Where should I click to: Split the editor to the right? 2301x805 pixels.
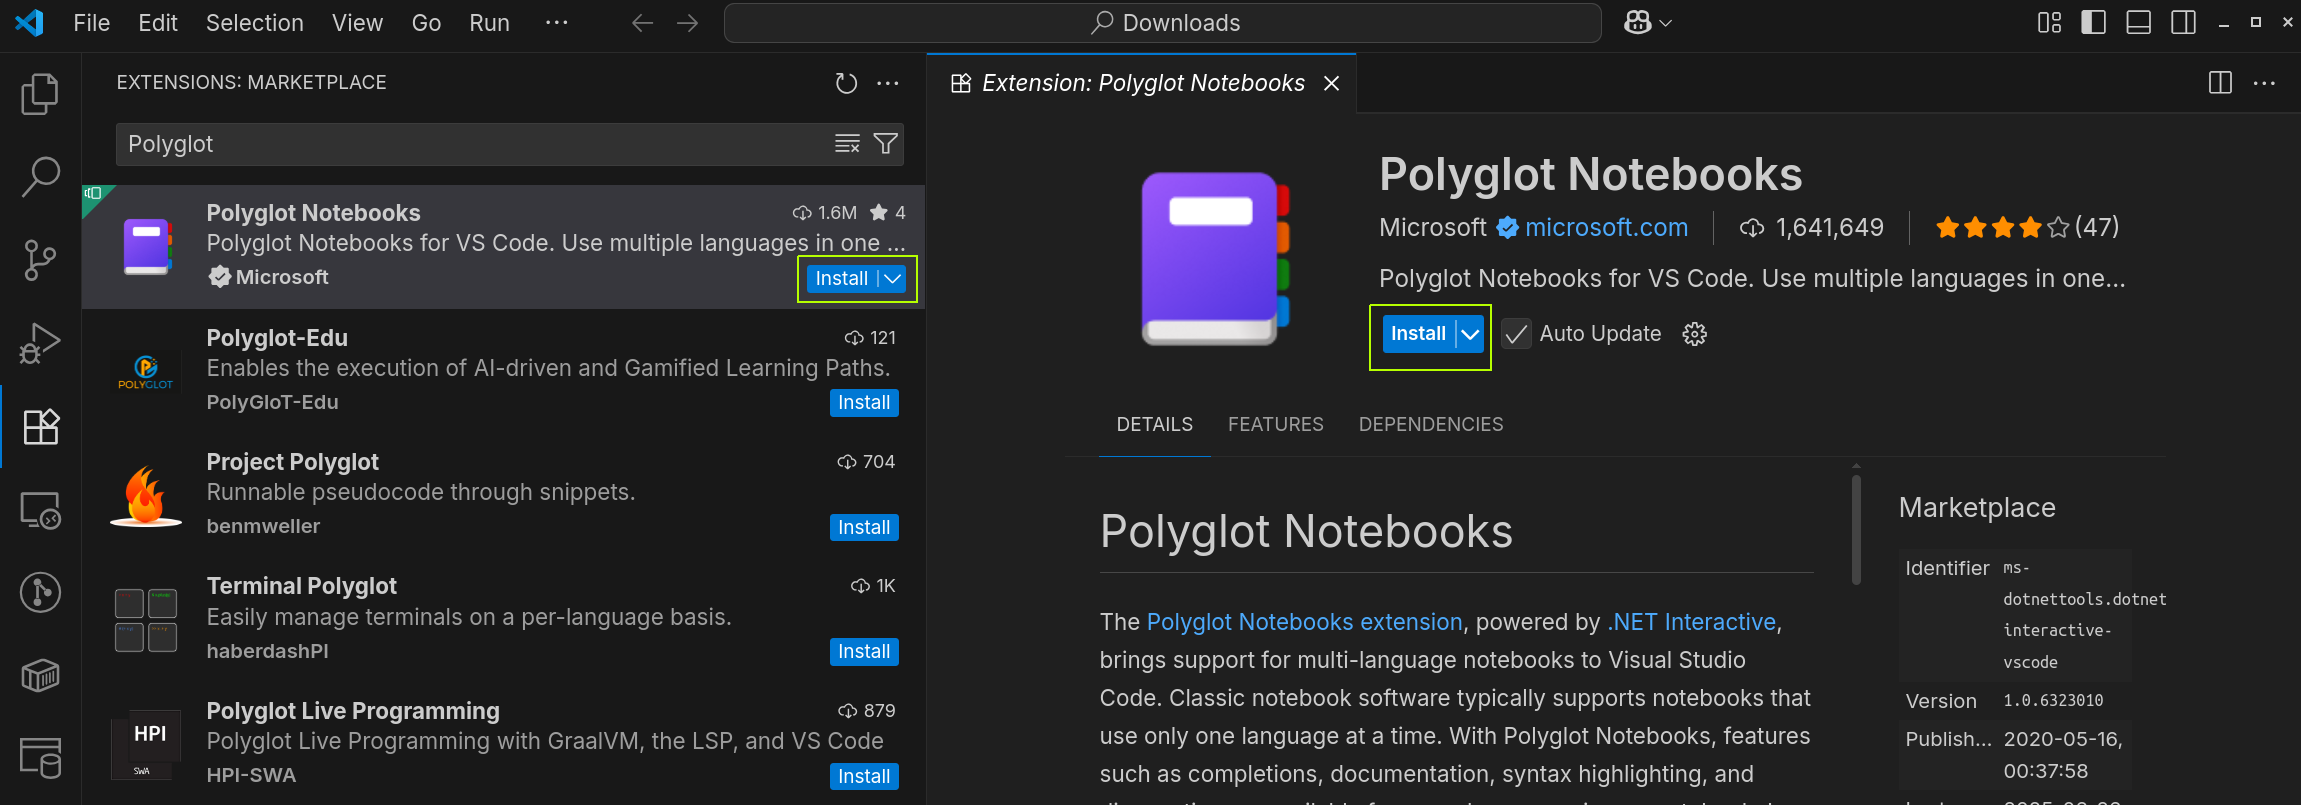(x=2220, y=83)
